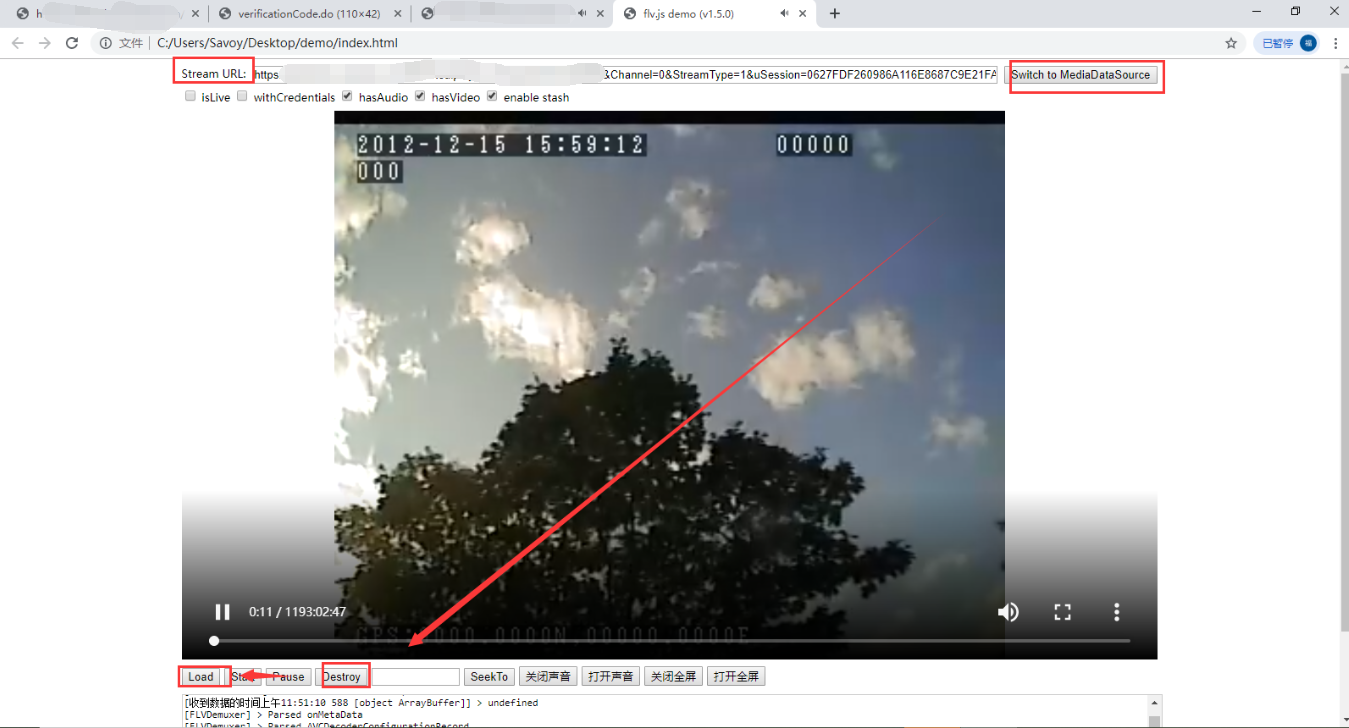Reload the current page

72,43
